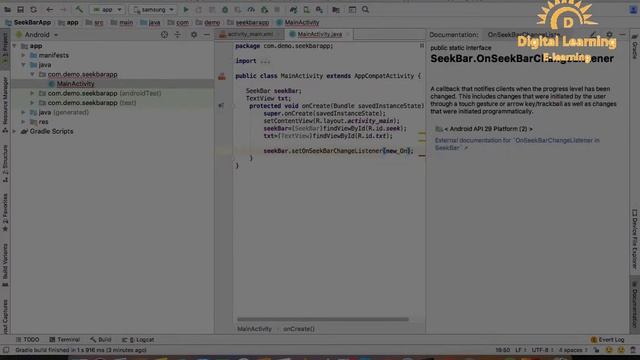Click the Debug app bug icon
The image size is (640, 360).
(x=225, y=9)
